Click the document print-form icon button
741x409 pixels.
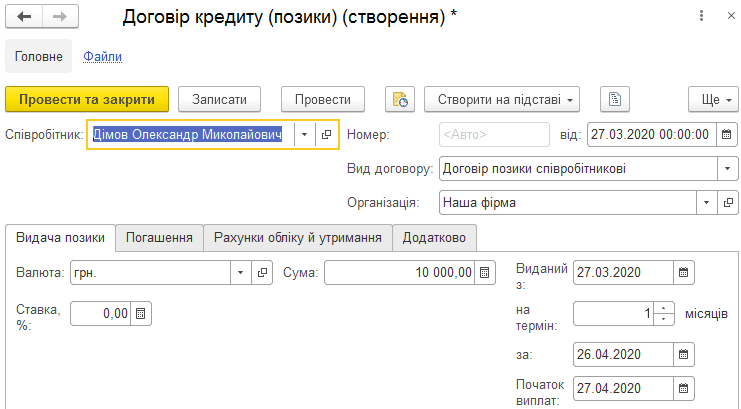(x=615, y=99)
